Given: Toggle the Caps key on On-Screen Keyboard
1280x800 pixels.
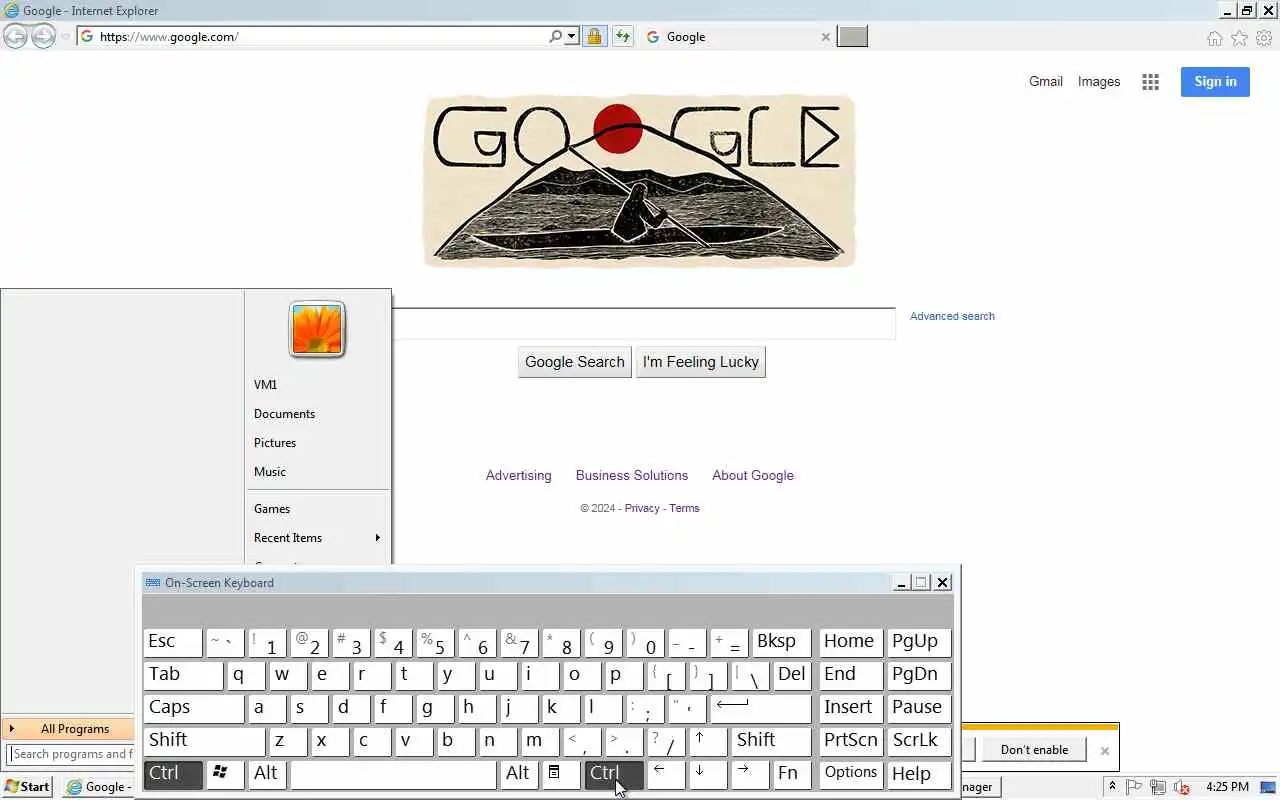Looking at the screenshot, I should coord(193,708).
